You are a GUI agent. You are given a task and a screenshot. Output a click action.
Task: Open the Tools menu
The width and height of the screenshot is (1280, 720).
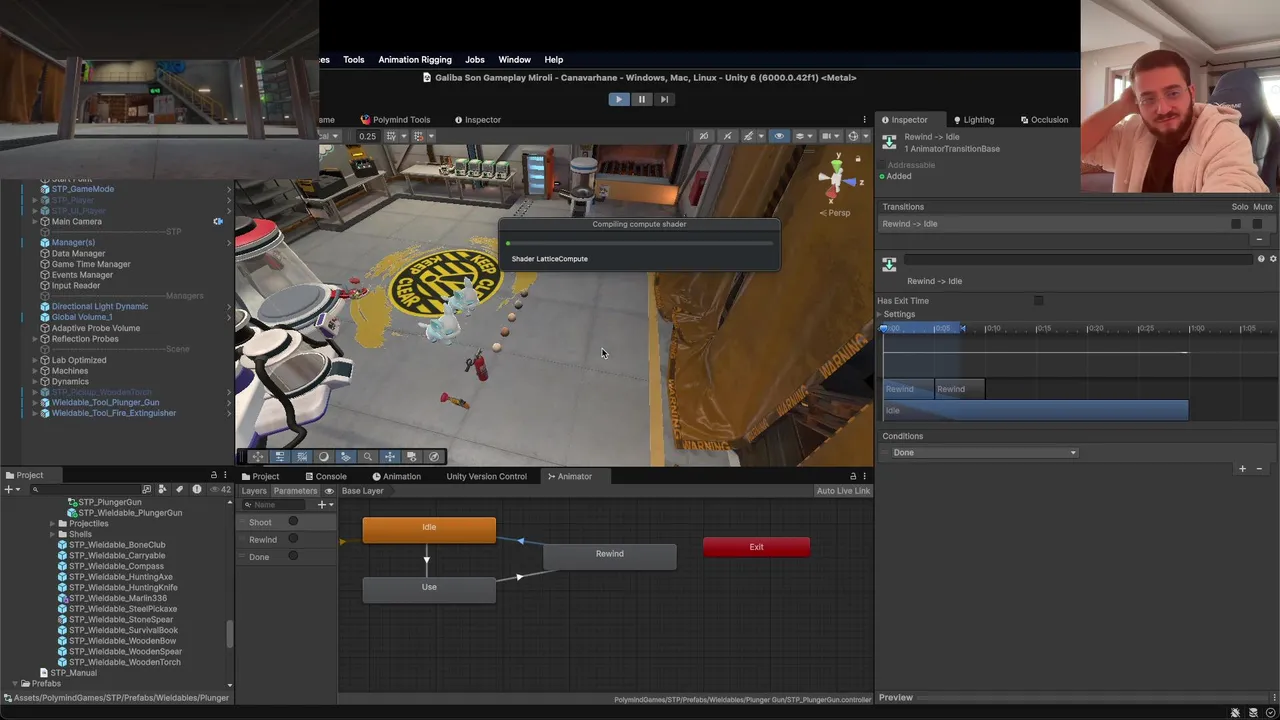(354, 60)
